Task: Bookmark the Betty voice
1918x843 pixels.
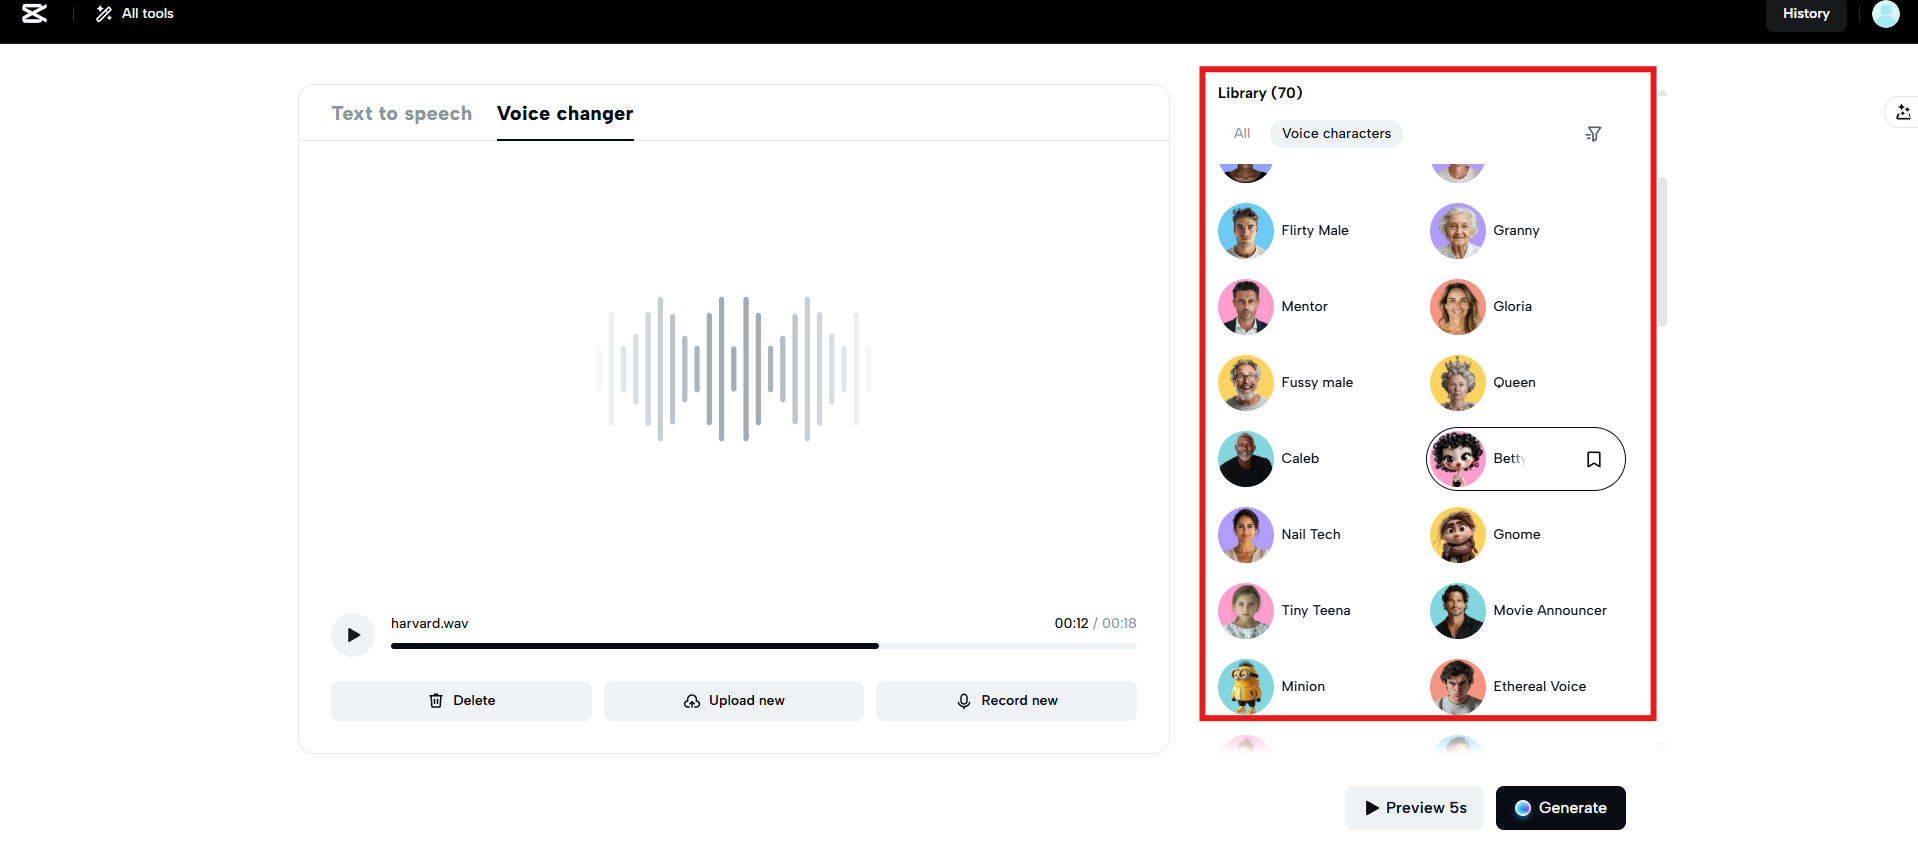Action: [1594, 459]
